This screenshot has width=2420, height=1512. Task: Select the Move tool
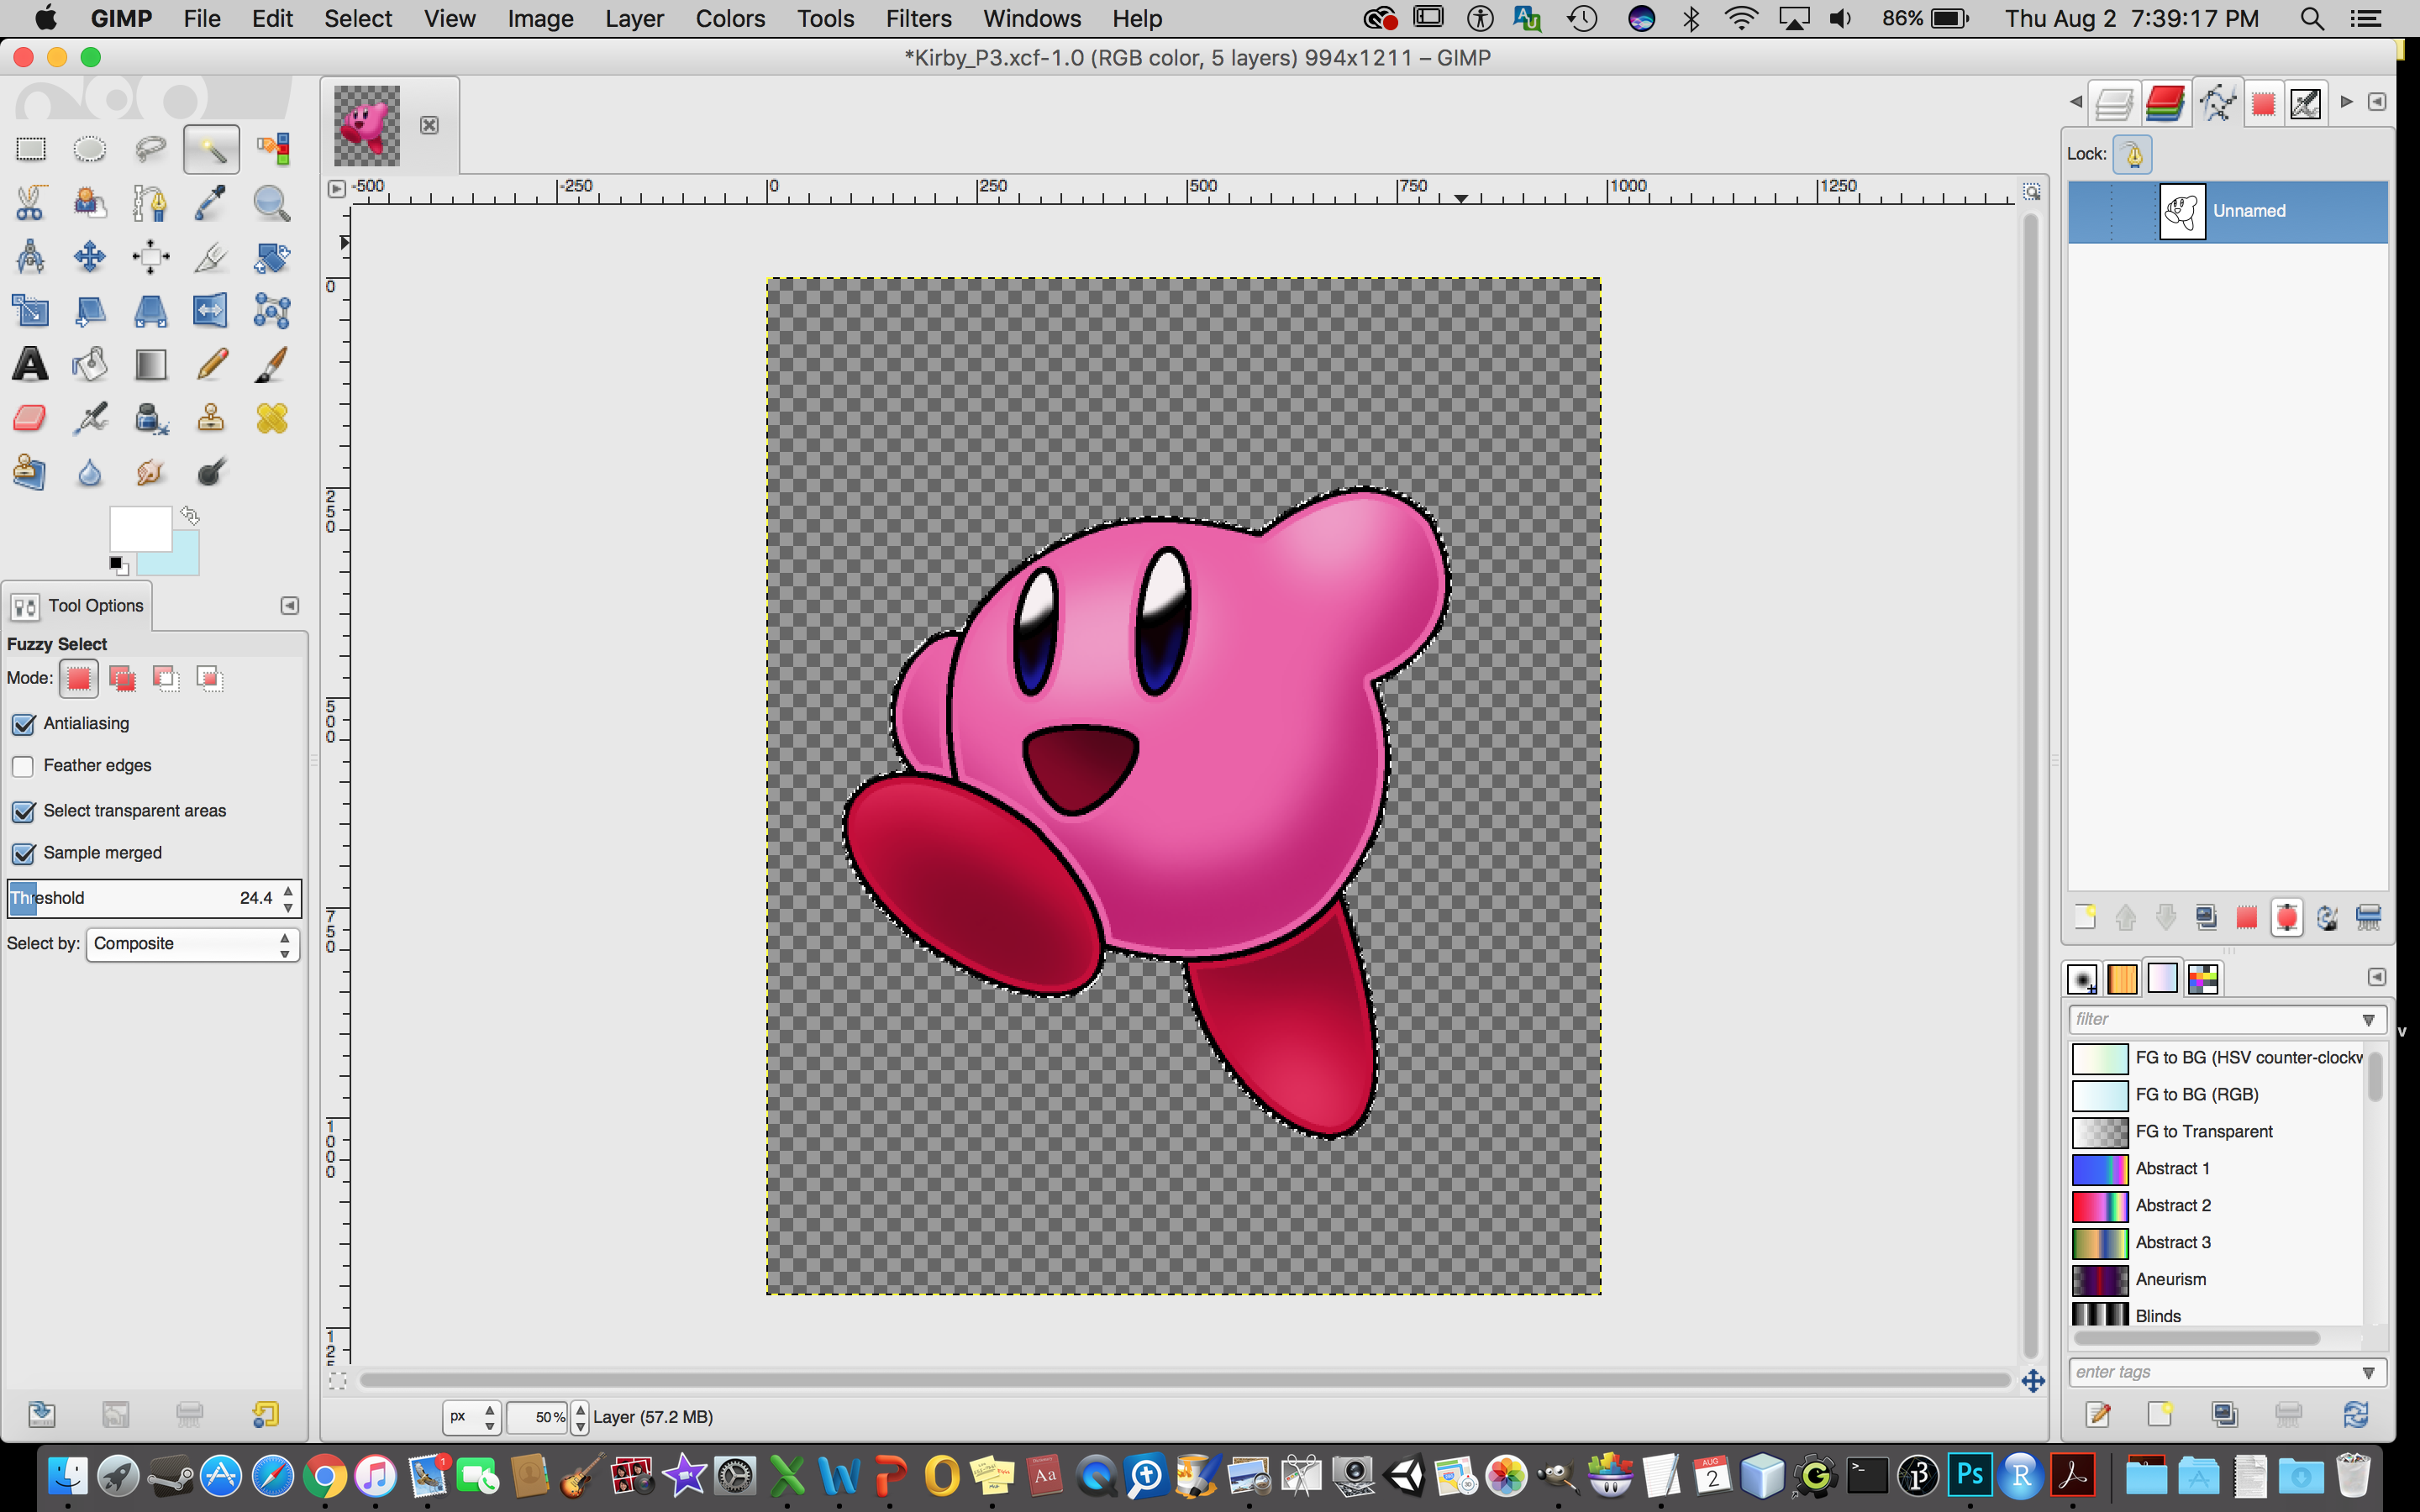90,257
